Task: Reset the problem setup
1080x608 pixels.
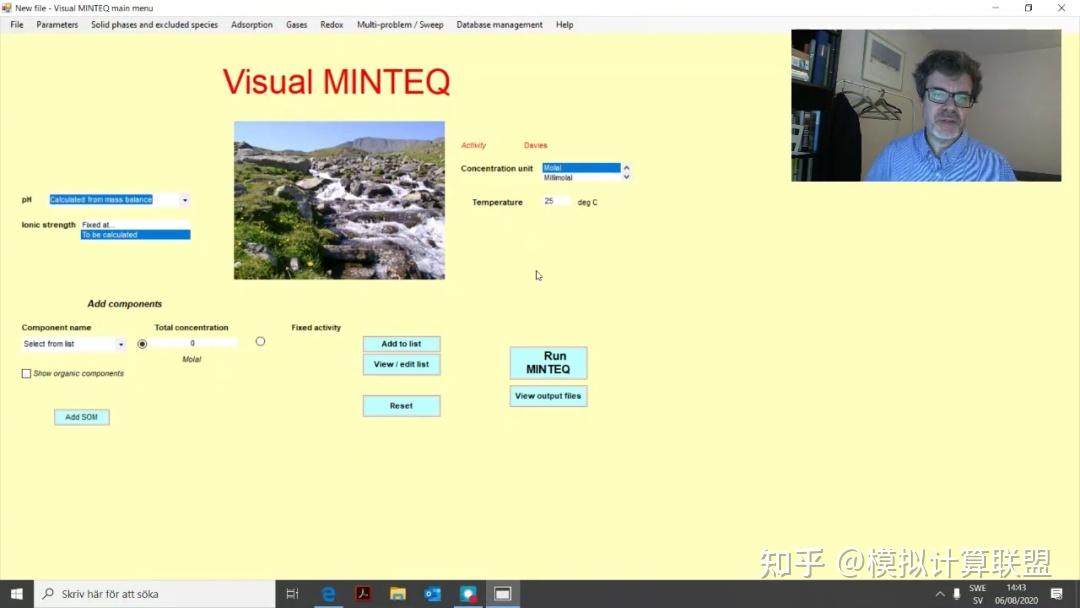Action: (401, 405)
